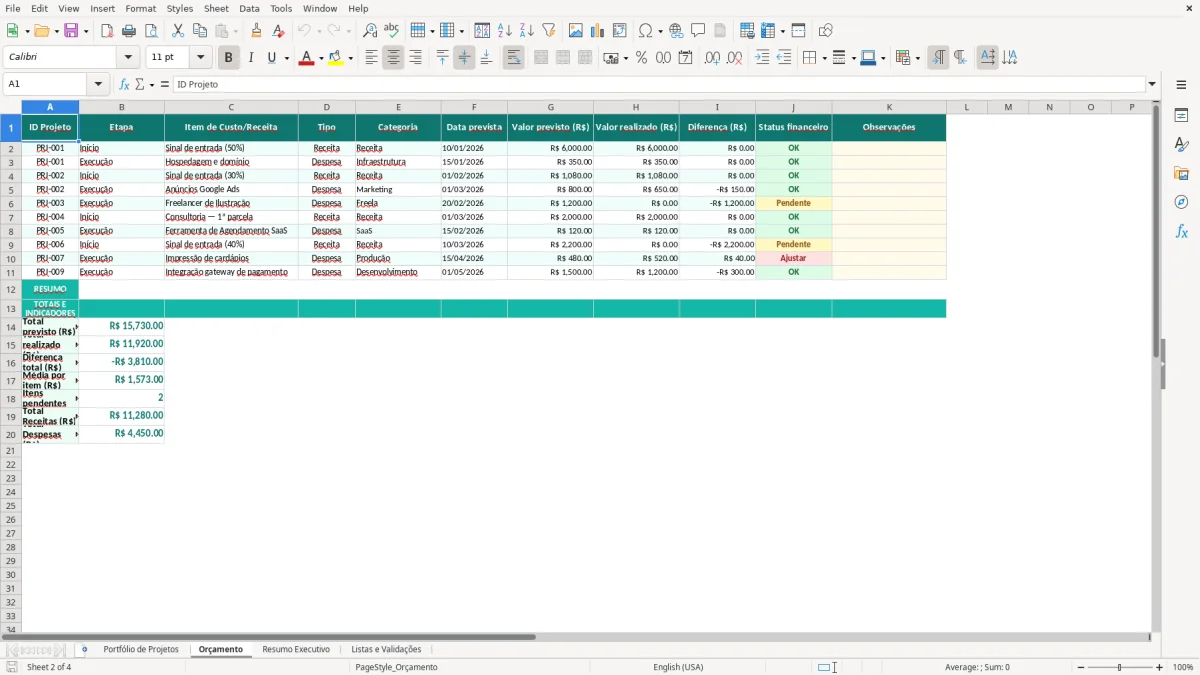The width and height of the screenshot is (1200, 675).
Task: Toggle Underline formatting
Action: pos(271,58)
